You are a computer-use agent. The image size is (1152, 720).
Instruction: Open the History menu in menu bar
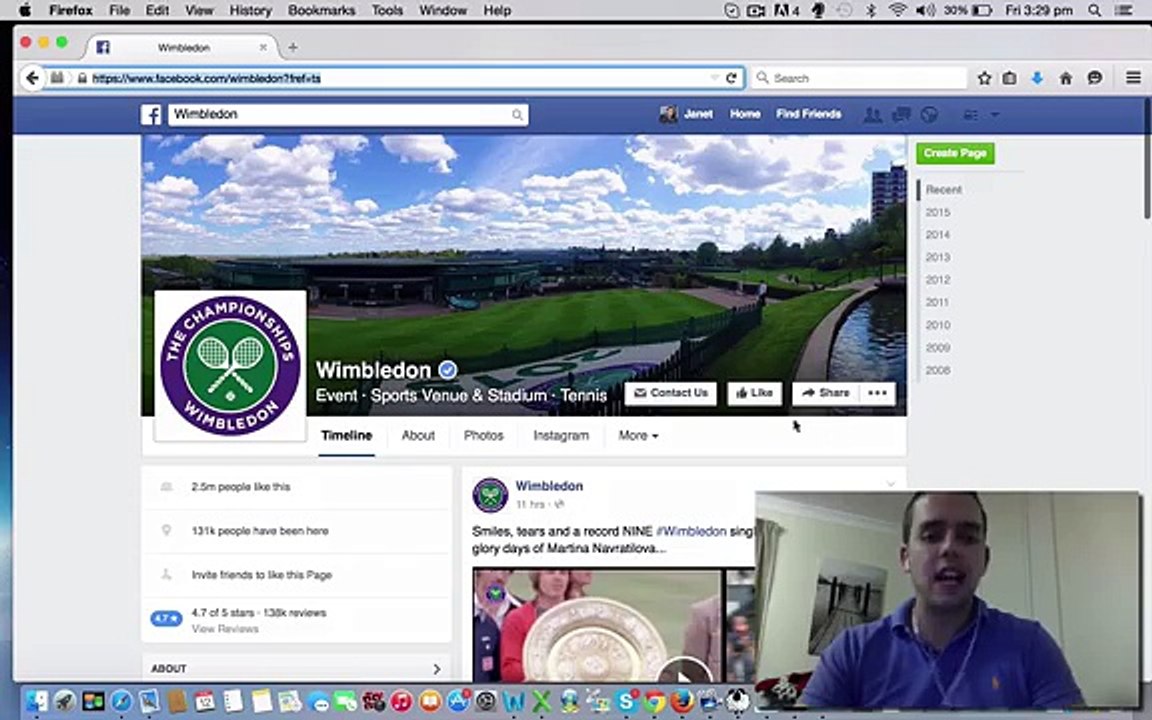pos(251,10)
